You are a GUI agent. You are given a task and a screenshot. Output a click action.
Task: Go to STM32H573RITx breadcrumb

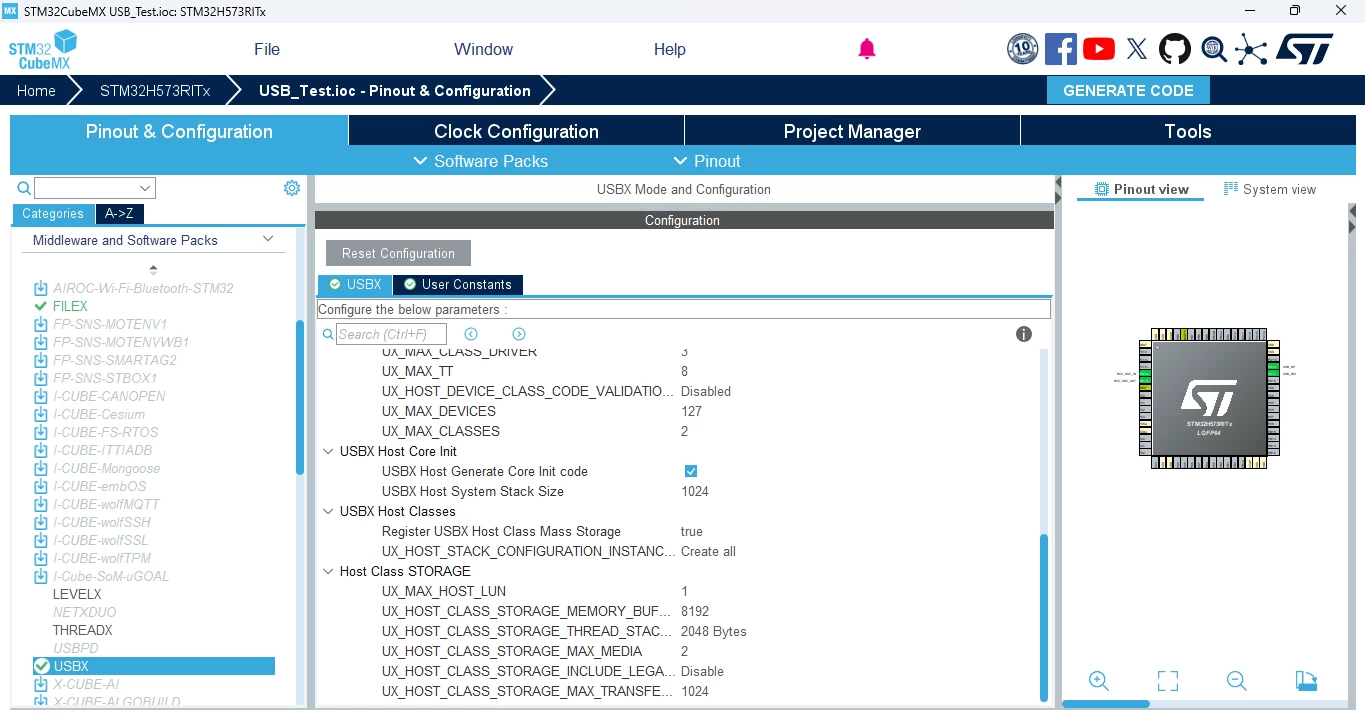(x=155, y=90)
